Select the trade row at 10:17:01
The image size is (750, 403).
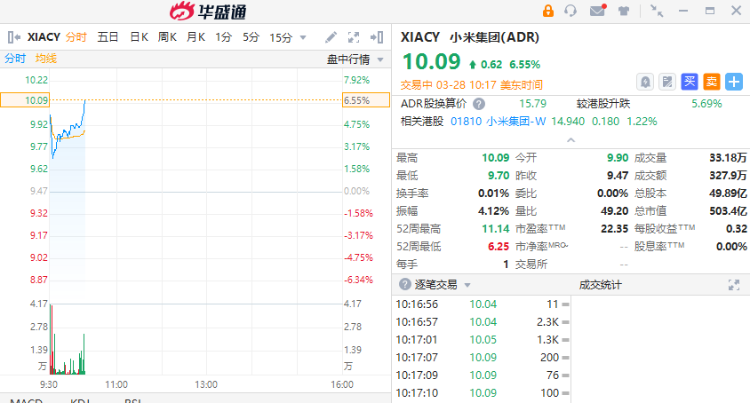[x=482, y=339]
